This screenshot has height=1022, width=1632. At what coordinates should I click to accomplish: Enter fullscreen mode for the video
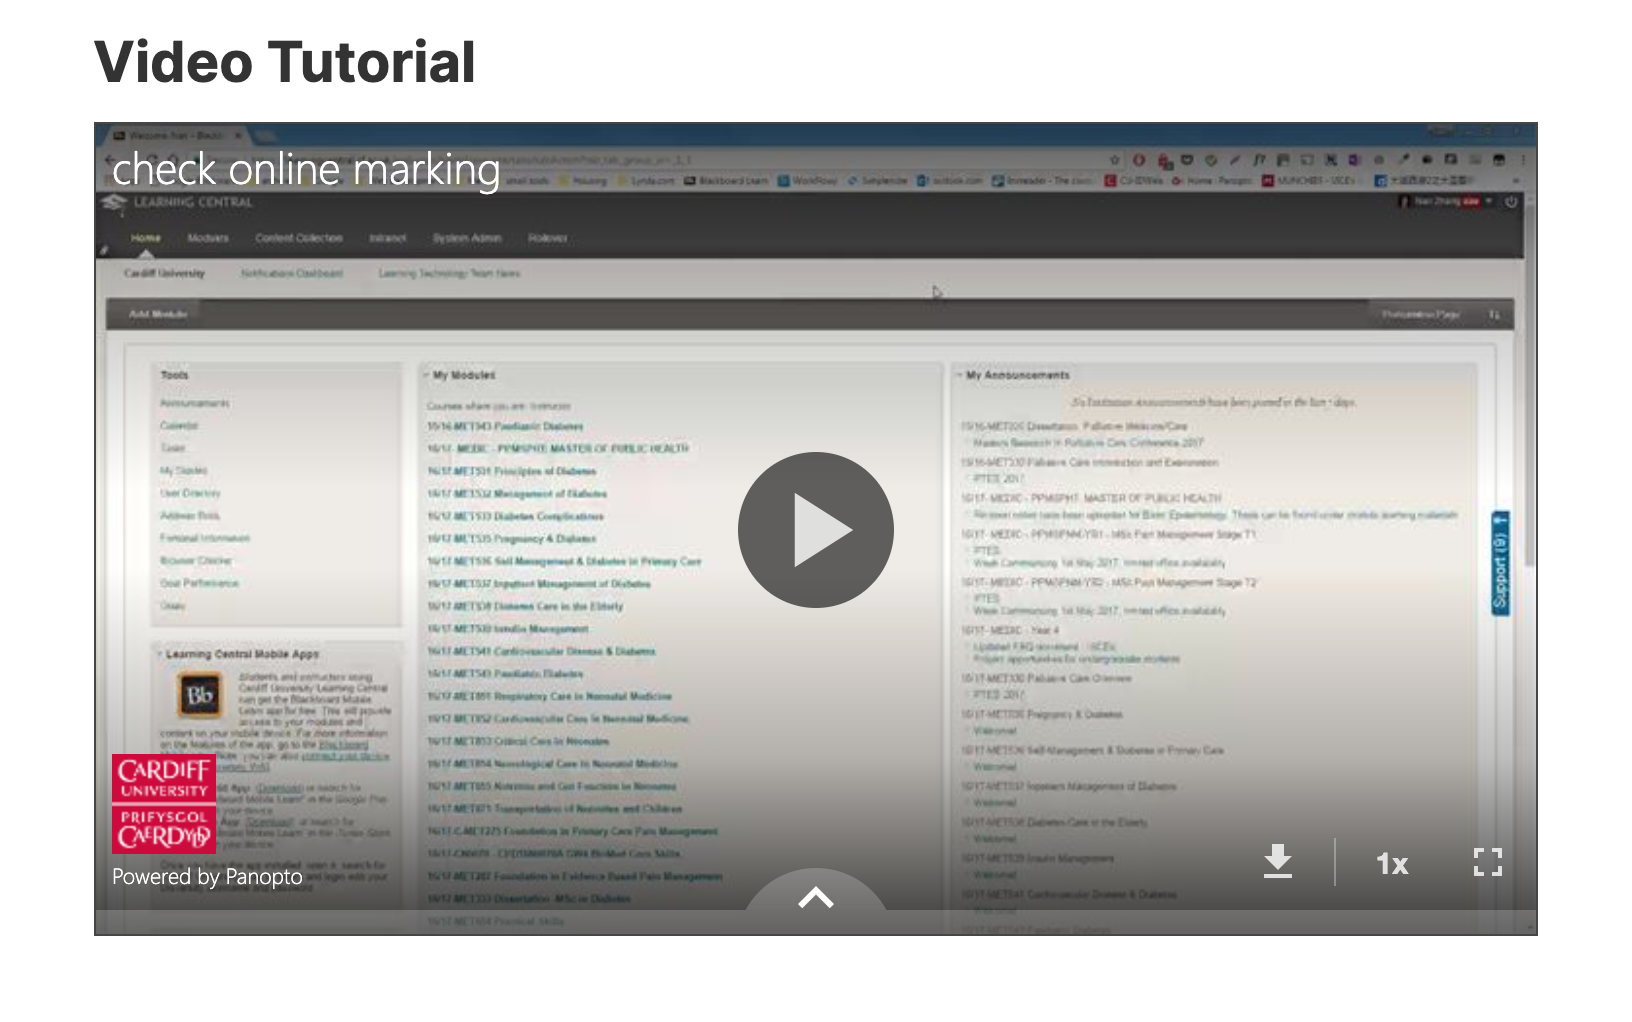tap(1488, 862)
